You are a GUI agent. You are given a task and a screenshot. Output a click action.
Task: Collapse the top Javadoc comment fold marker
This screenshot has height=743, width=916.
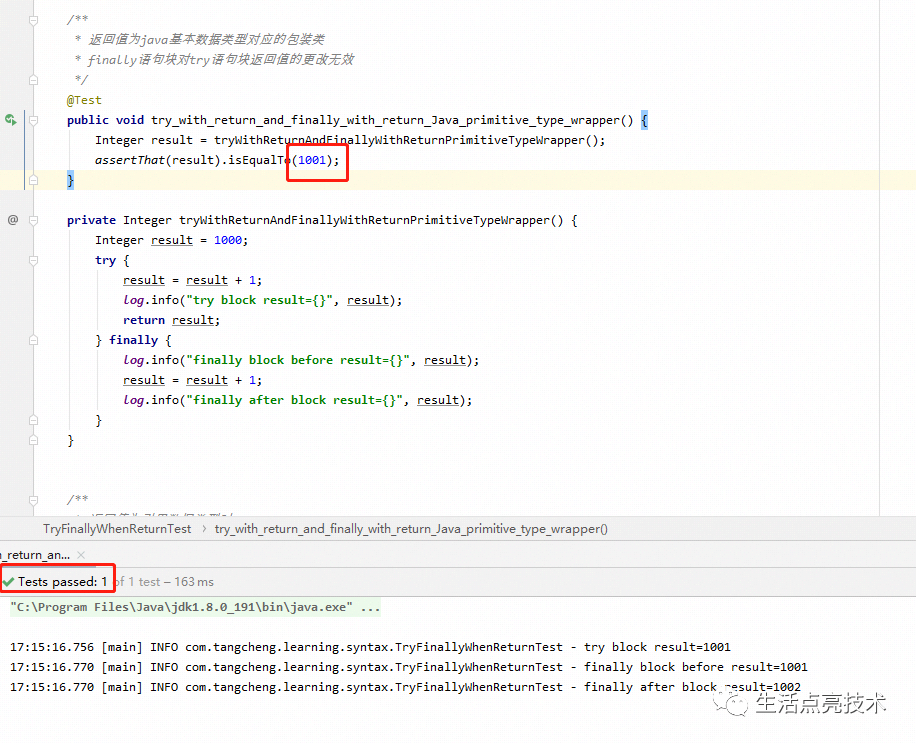[33, 20]
